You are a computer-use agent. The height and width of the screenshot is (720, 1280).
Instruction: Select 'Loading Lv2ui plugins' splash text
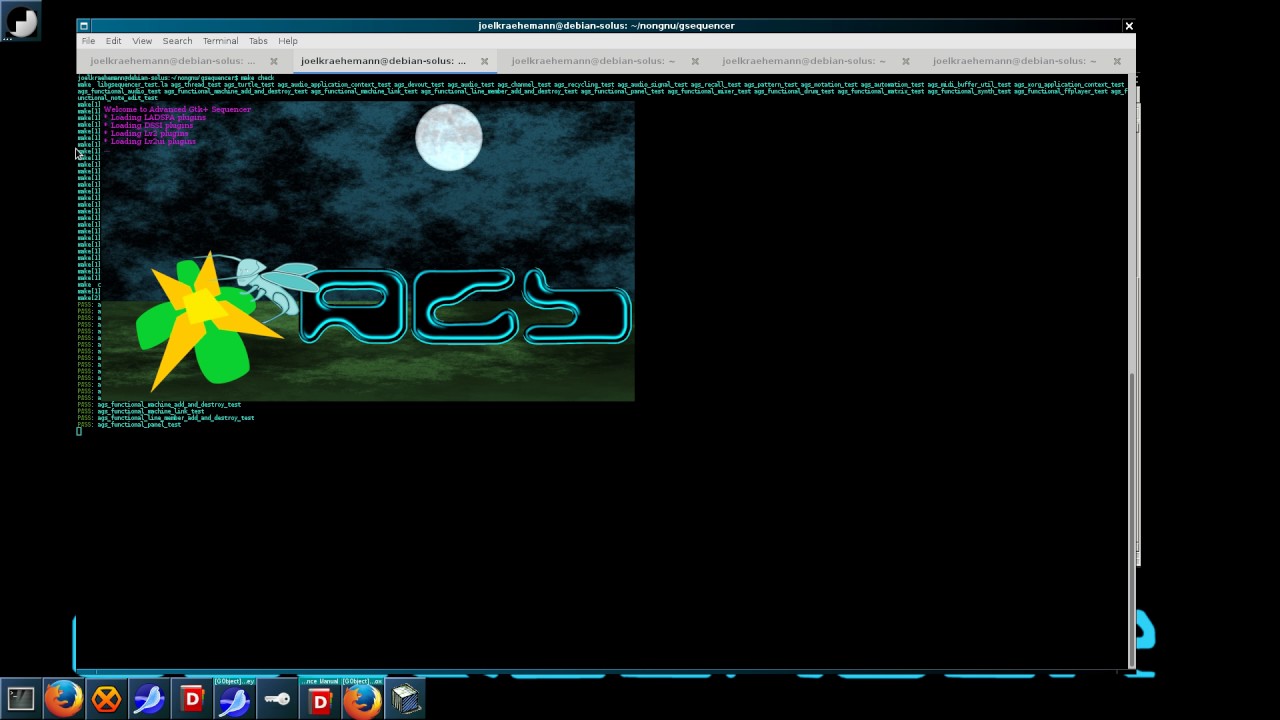(x=153, y=141)
